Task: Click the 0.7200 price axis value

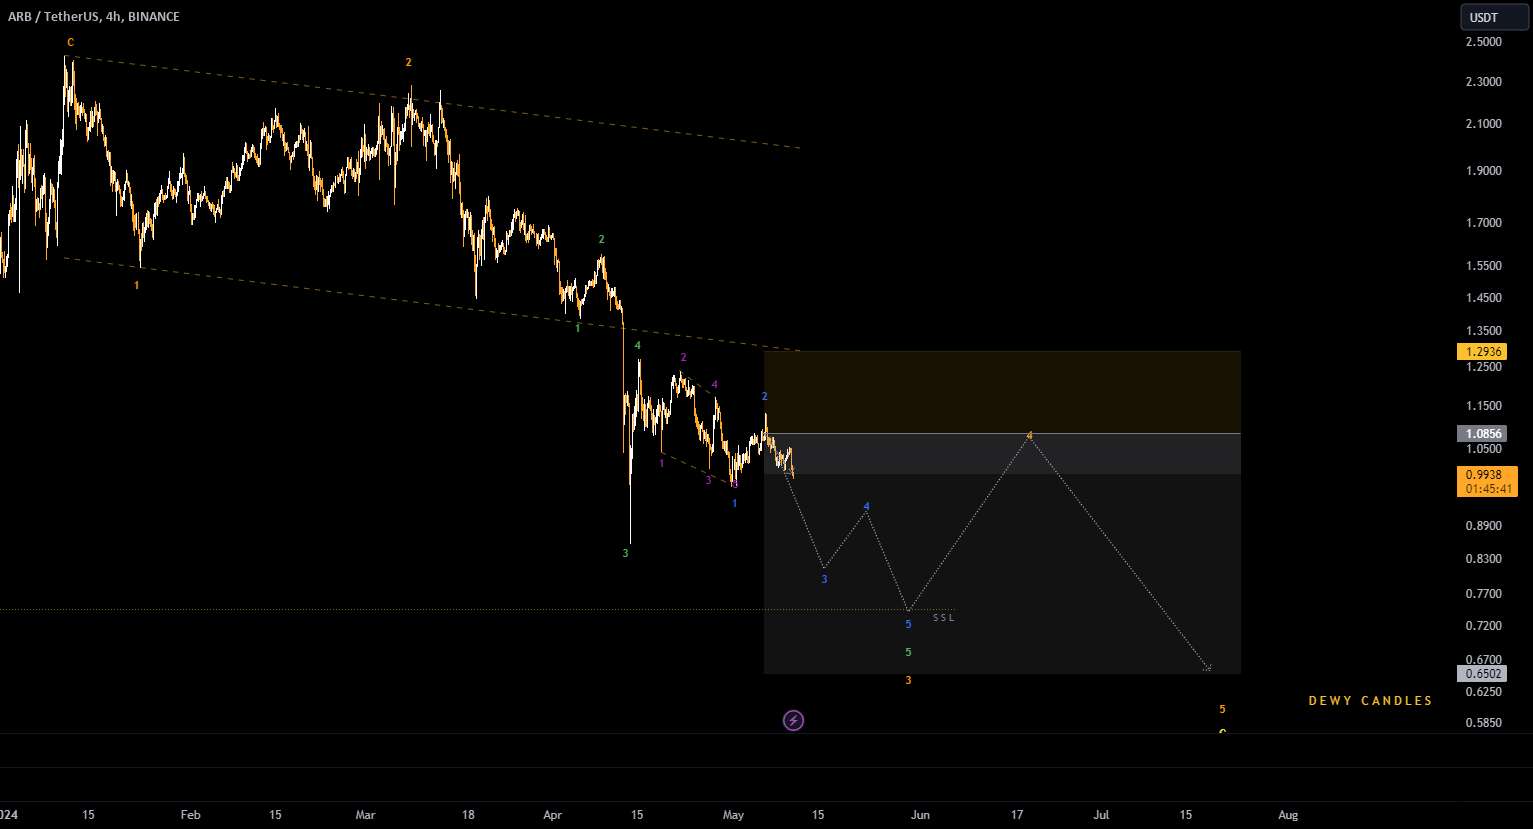Action: click(1484, 626)
